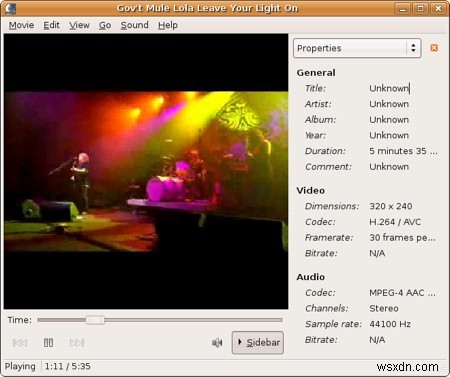
Task: Click the audio codec 'MPEG-4 AAC' value
Action: coord(402,293)
